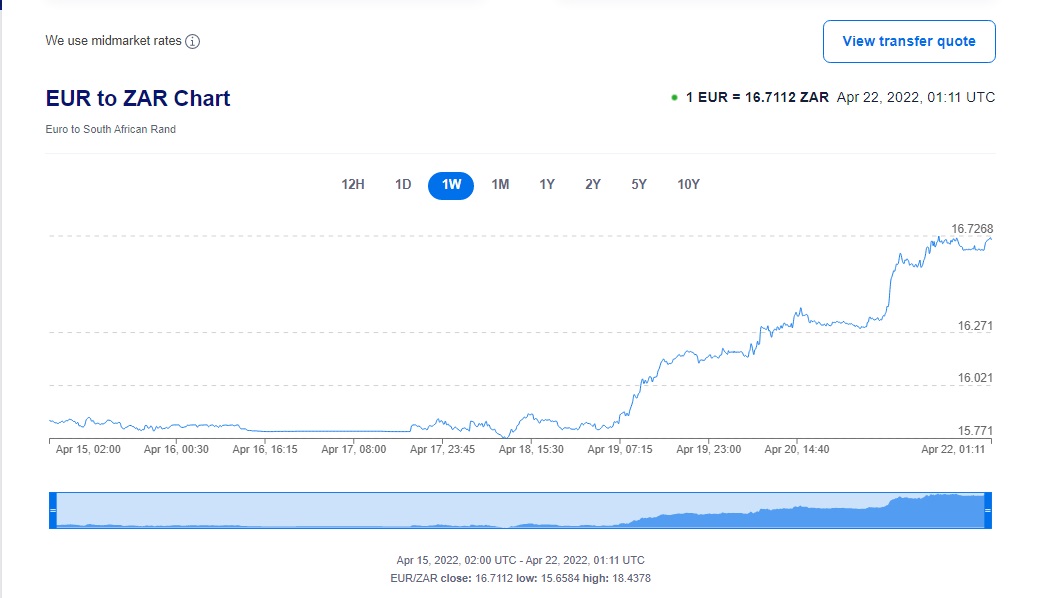
Task: Switch to the 1Y chart view
Action: point(547,185)
